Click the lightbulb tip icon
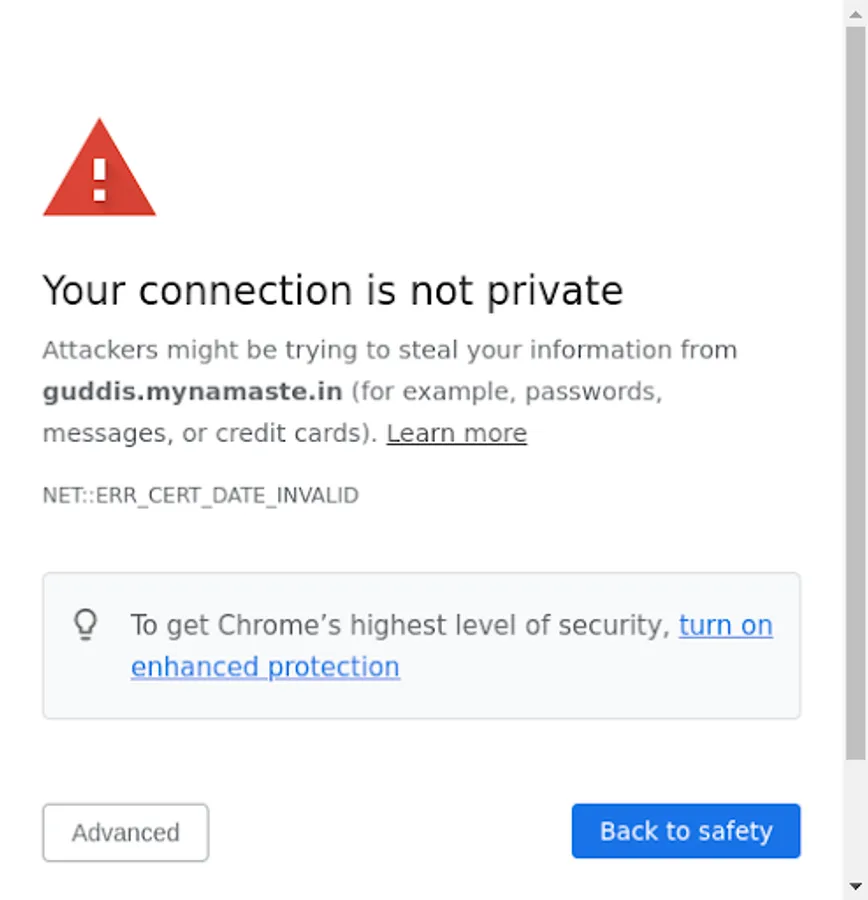868x900 pixels. coord(86,625)
